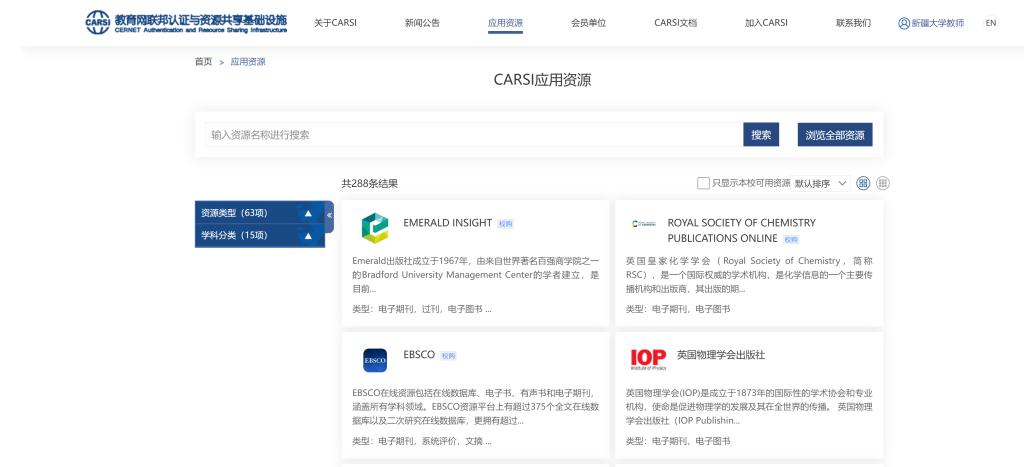
Task: Open ROYAL SOCIETY OF CHEMISTRY PUBLICATIONS ONLINE title
Action: pos(741,231)
